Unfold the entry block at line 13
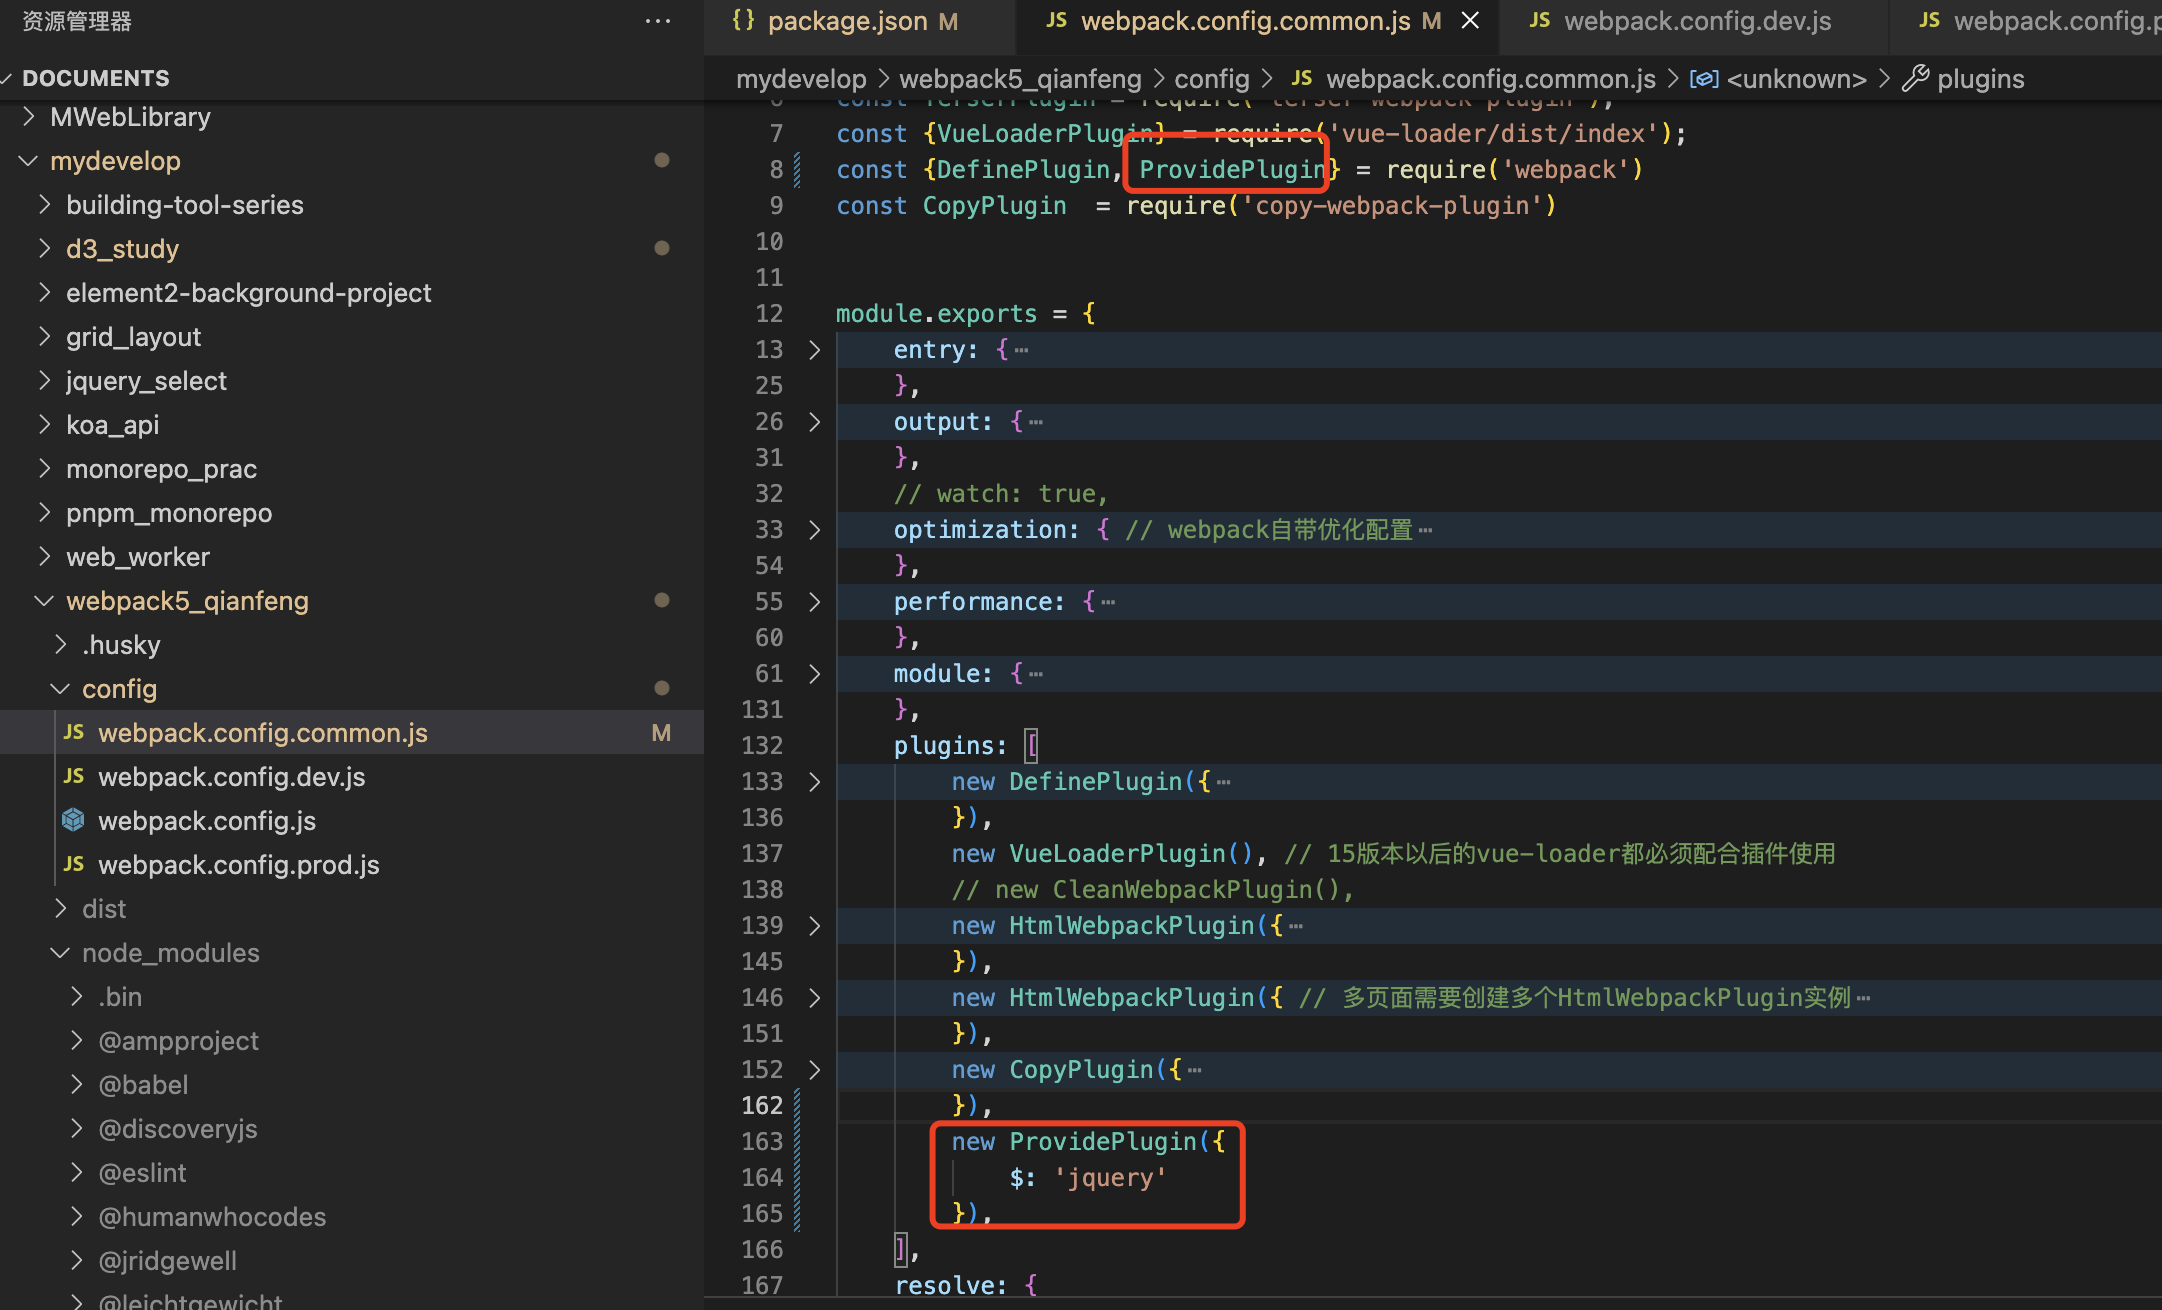 point(814,350)
